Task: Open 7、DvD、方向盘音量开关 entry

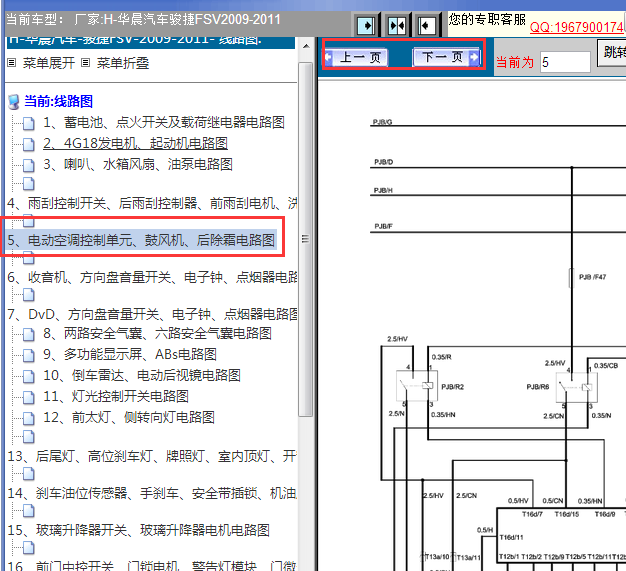Action: pos(152,314)
